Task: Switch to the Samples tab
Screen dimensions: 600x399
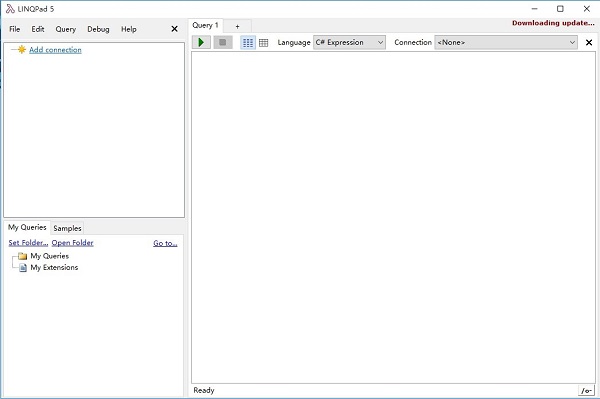Action: [67, 228]
